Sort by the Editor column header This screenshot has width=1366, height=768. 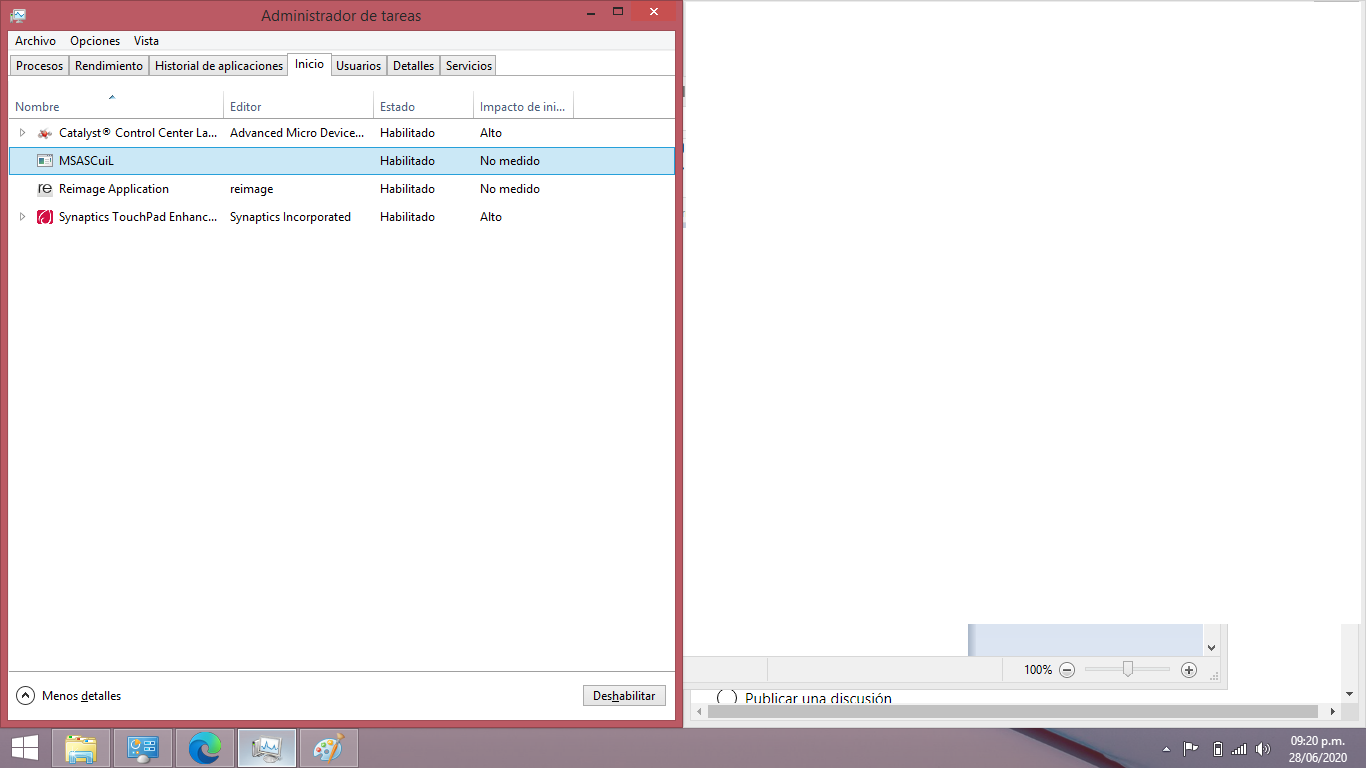click(299, 105)
